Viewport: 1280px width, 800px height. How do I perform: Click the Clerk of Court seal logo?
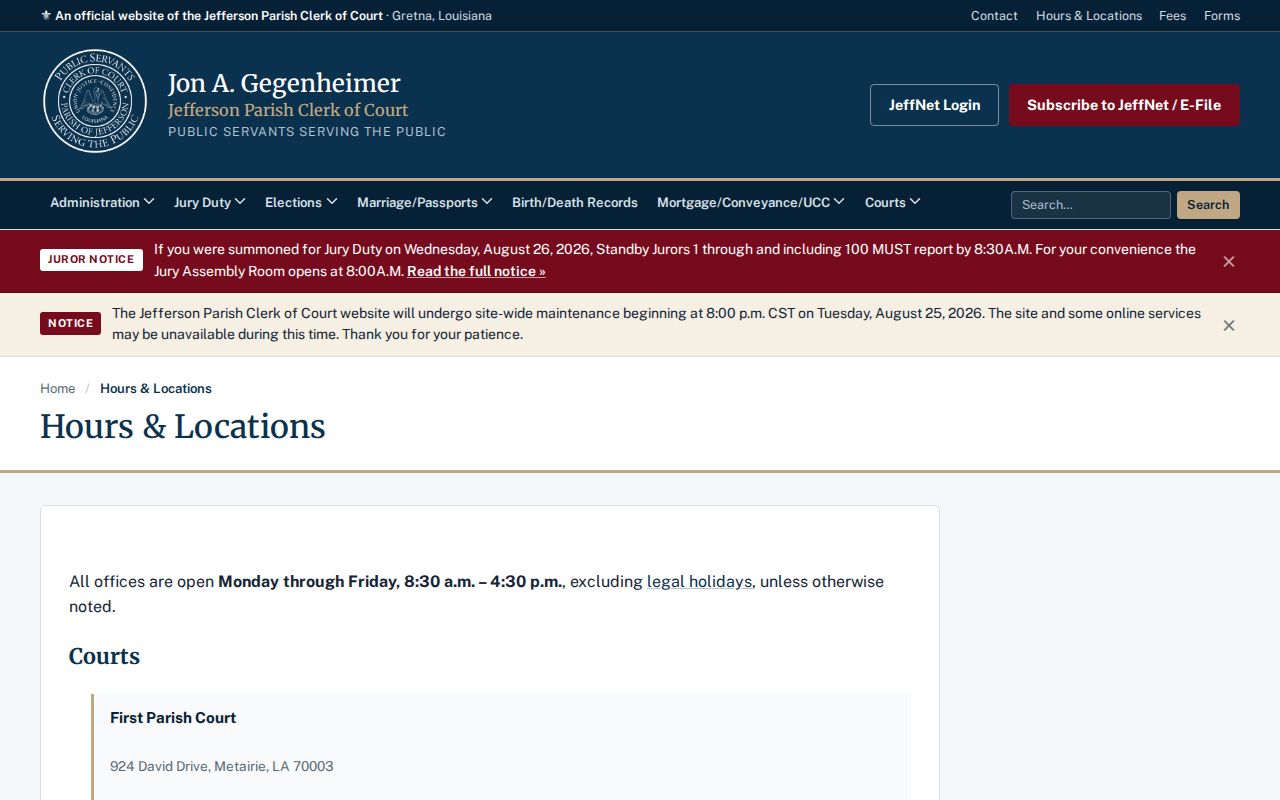point(95,101)
